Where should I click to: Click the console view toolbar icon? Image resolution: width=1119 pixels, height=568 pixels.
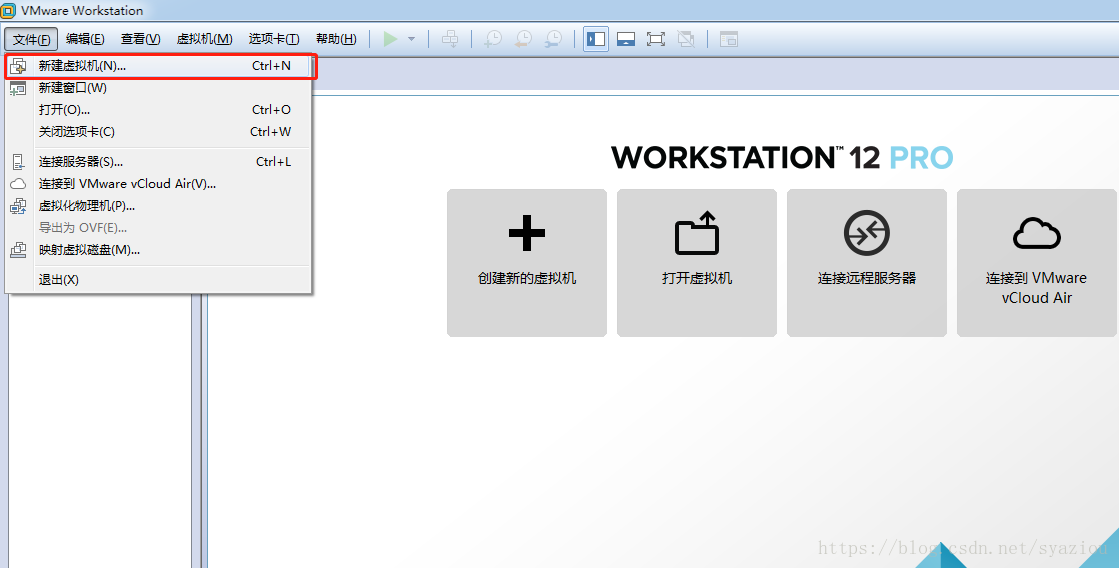(x=729, y=39)
